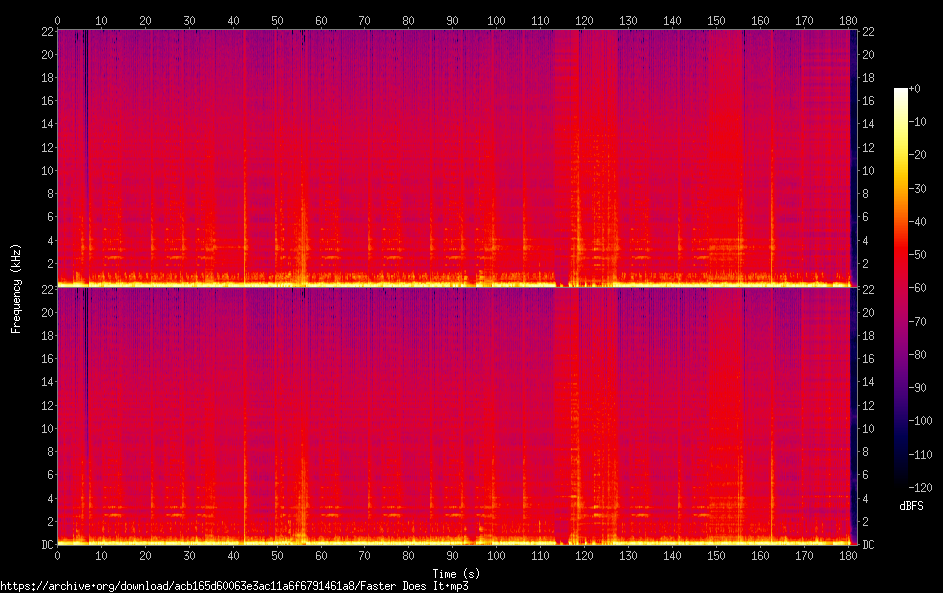943x593 pixels.
Task: Click the 180 second marker on the top time axis
Action: [x=848, y=20]
